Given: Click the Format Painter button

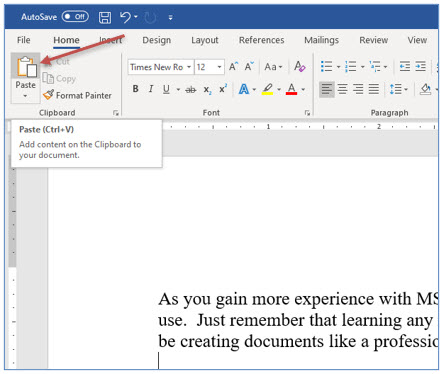Looking at the screenshot, I should pyautogui.click(x=77, y=95).
